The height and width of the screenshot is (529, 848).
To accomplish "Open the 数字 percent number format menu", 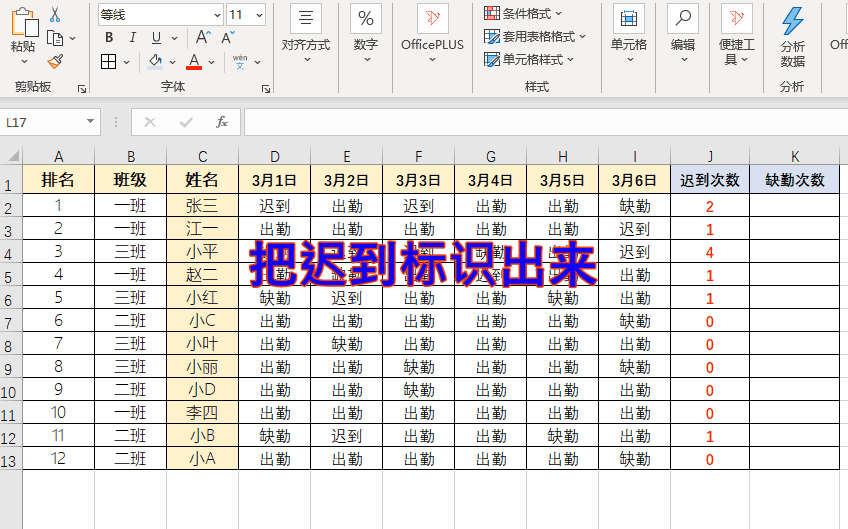I will point(366,35).
